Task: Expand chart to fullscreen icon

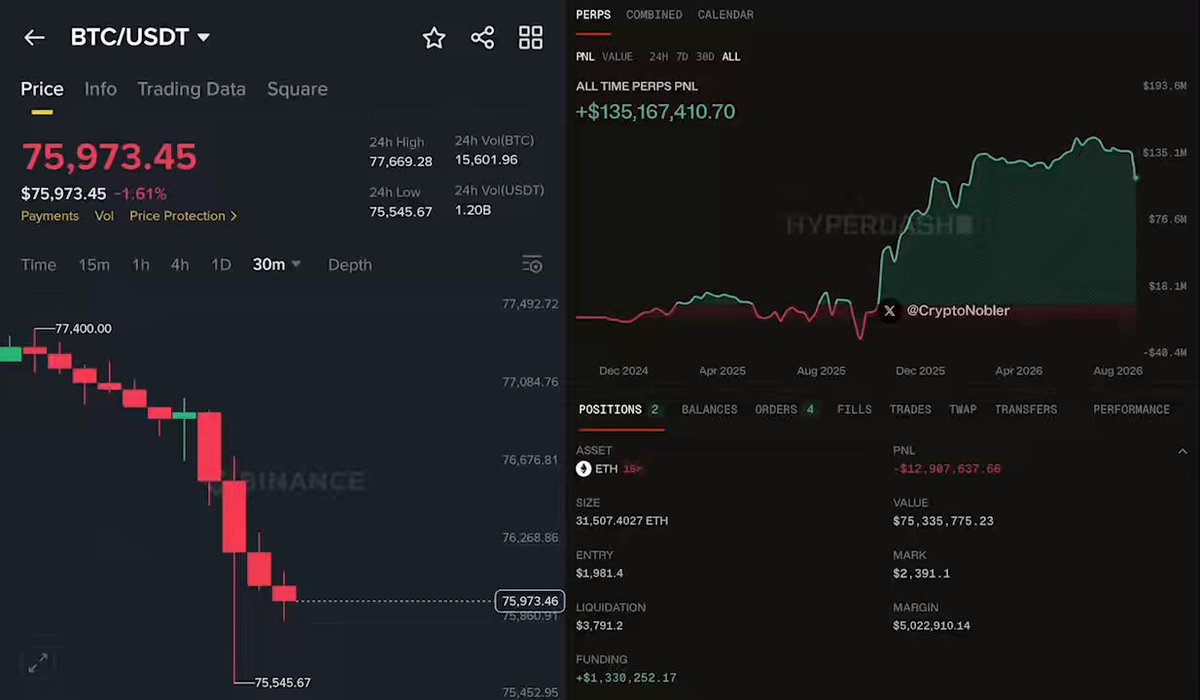Action: 37,662
